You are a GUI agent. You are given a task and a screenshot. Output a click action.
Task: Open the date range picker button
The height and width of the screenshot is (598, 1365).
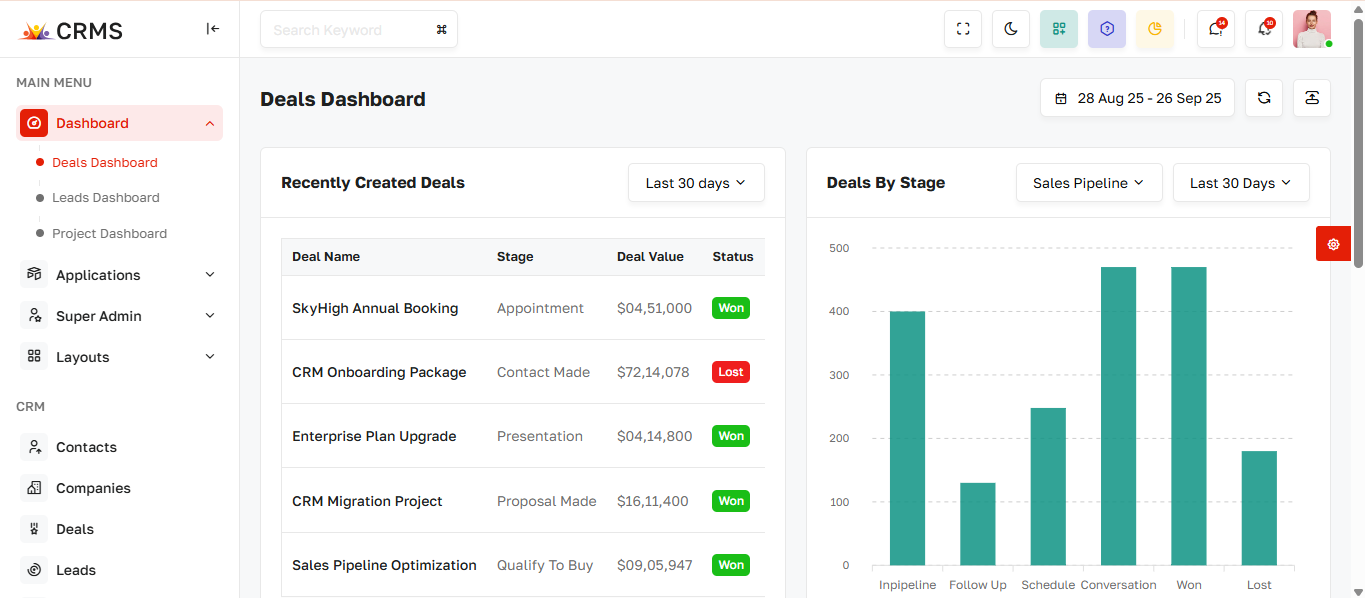[1137, 98]
